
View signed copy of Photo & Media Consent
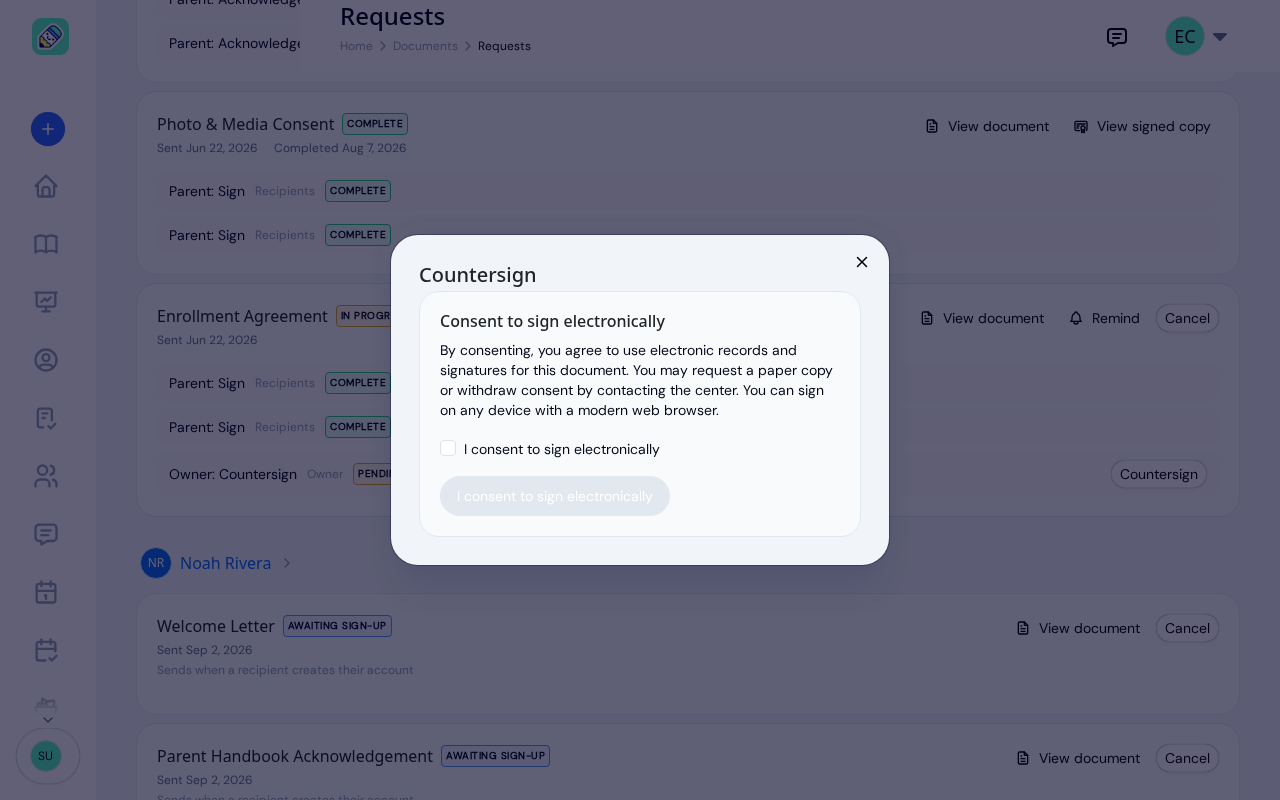[1142, 126]
